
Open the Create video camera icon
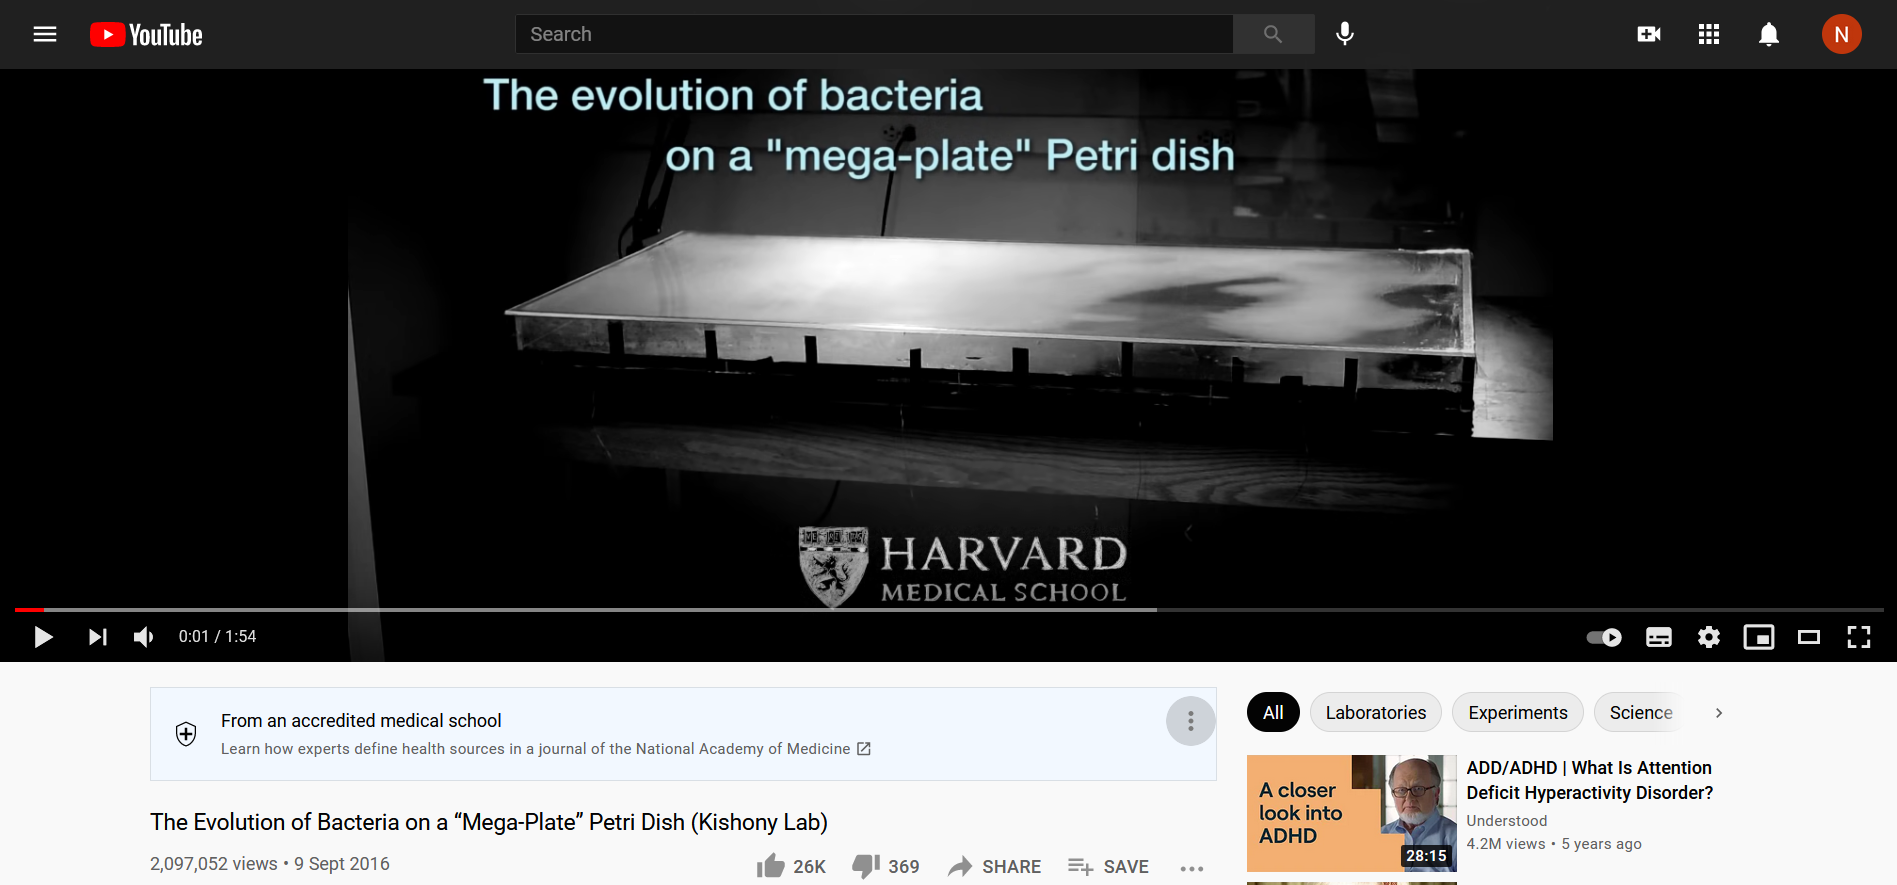tap(1648, 35)
